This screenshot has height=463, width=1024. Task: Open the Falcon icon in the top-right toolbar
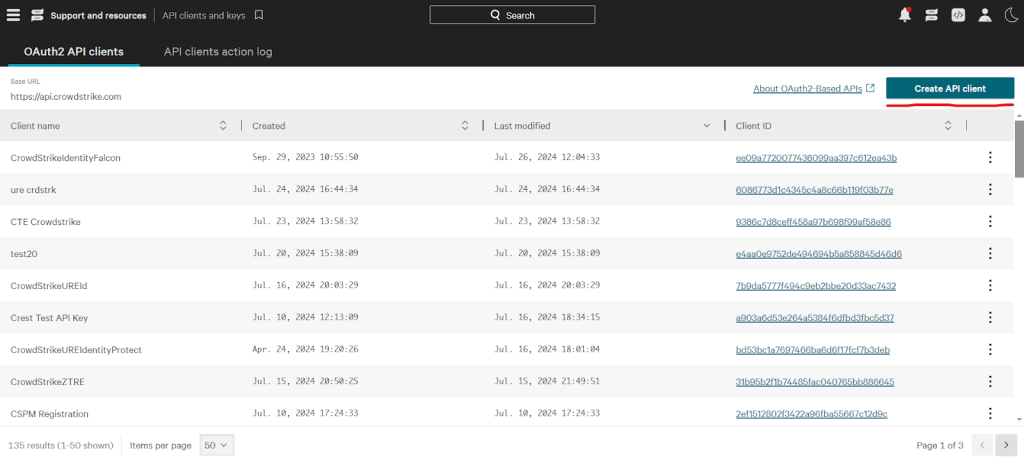coord(931,16)
